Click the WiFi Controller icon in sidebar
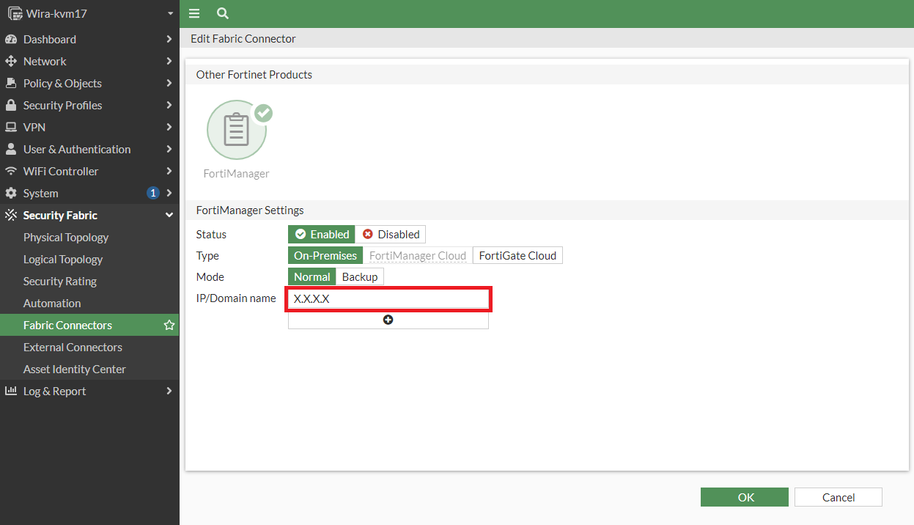The width and height of the screenshot is (914, 525). [x=12, y=172]
